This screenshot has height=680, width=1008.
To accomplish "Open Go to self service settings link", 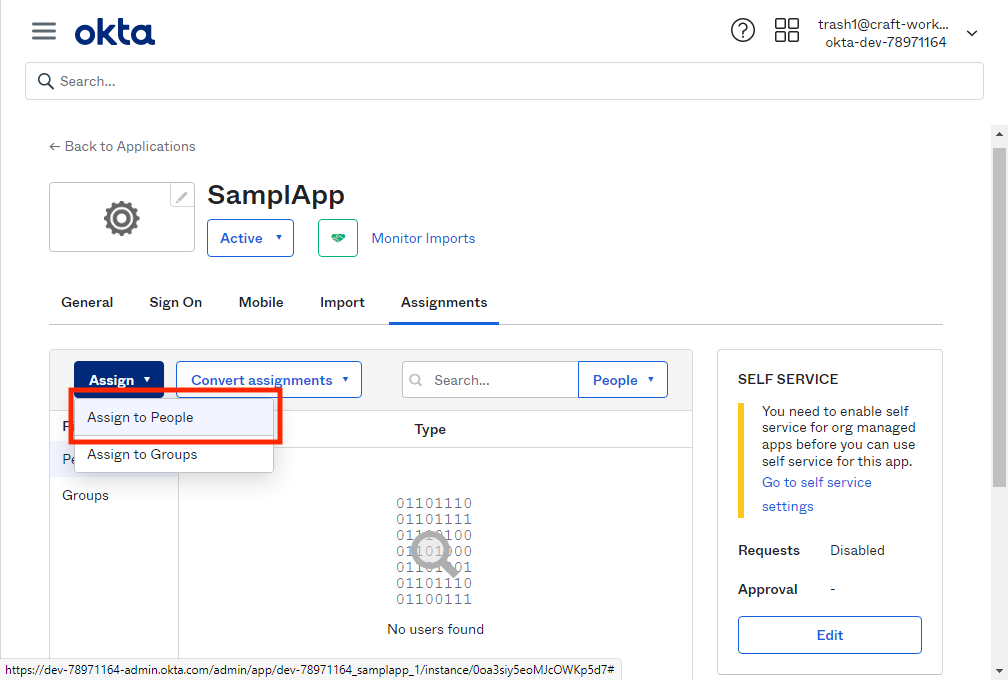I will coord(816,494).
